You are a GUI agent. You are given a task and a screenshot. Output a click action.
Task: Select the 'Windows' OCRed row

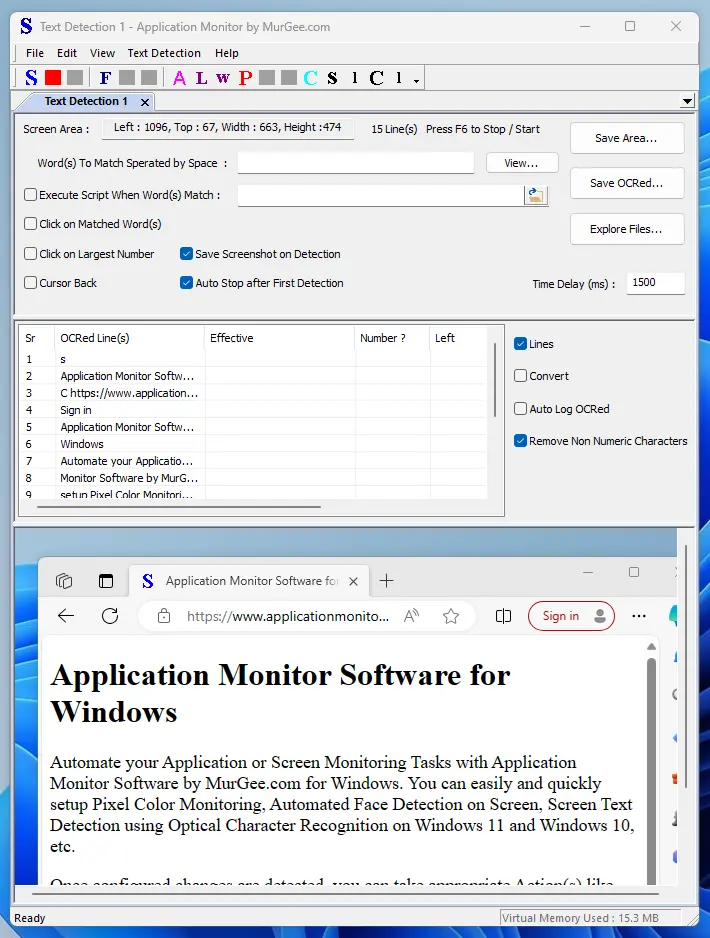[253, 444]
